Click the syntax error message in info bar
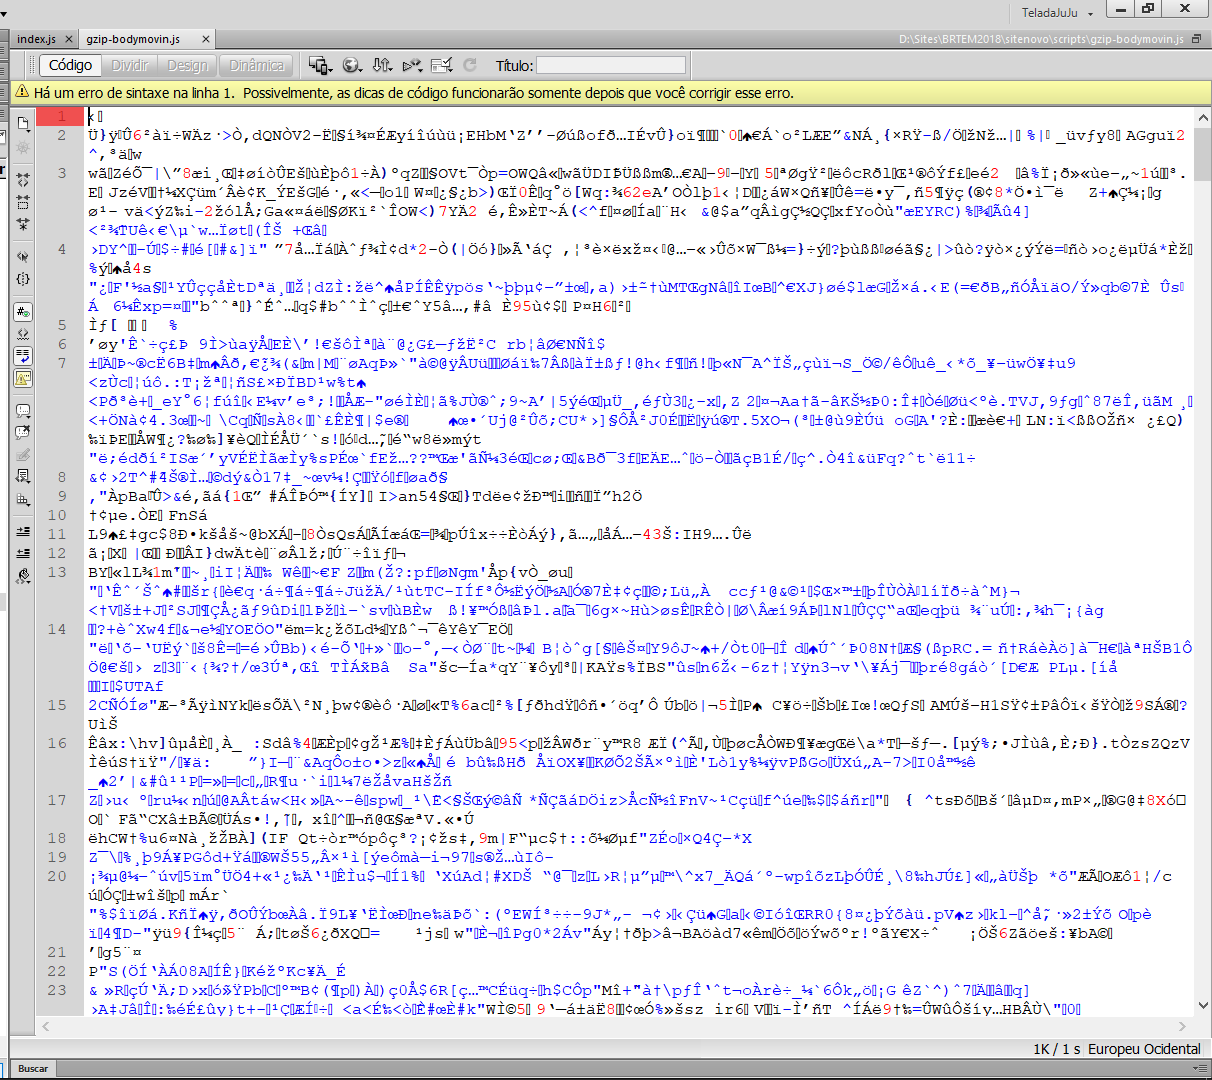 pyautogui.click(x=414, y=93)
